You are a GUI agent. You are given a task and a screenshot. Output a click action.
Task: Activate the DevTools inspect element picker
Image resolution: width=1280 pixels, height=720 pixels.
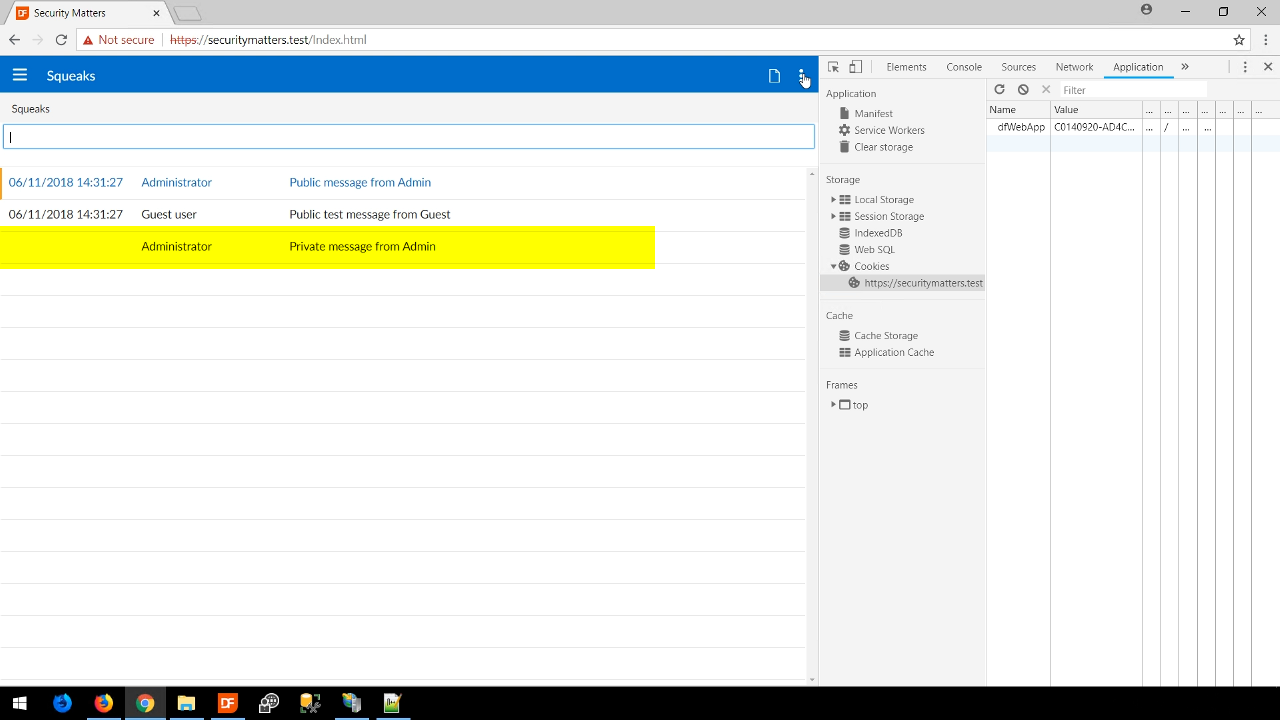click(833, 67)
